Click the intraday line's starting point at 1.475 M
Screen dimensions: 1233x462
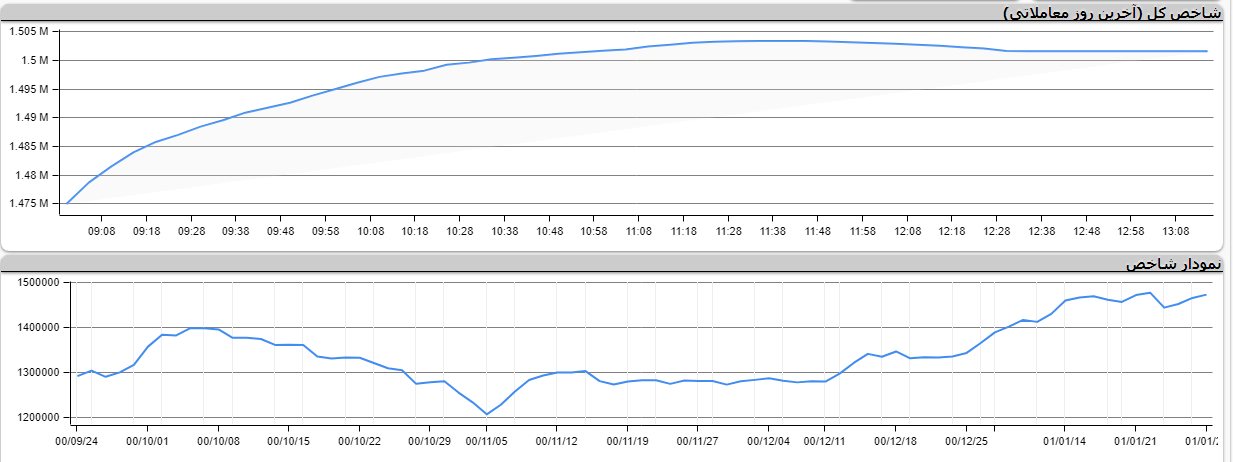click(67, 203)
